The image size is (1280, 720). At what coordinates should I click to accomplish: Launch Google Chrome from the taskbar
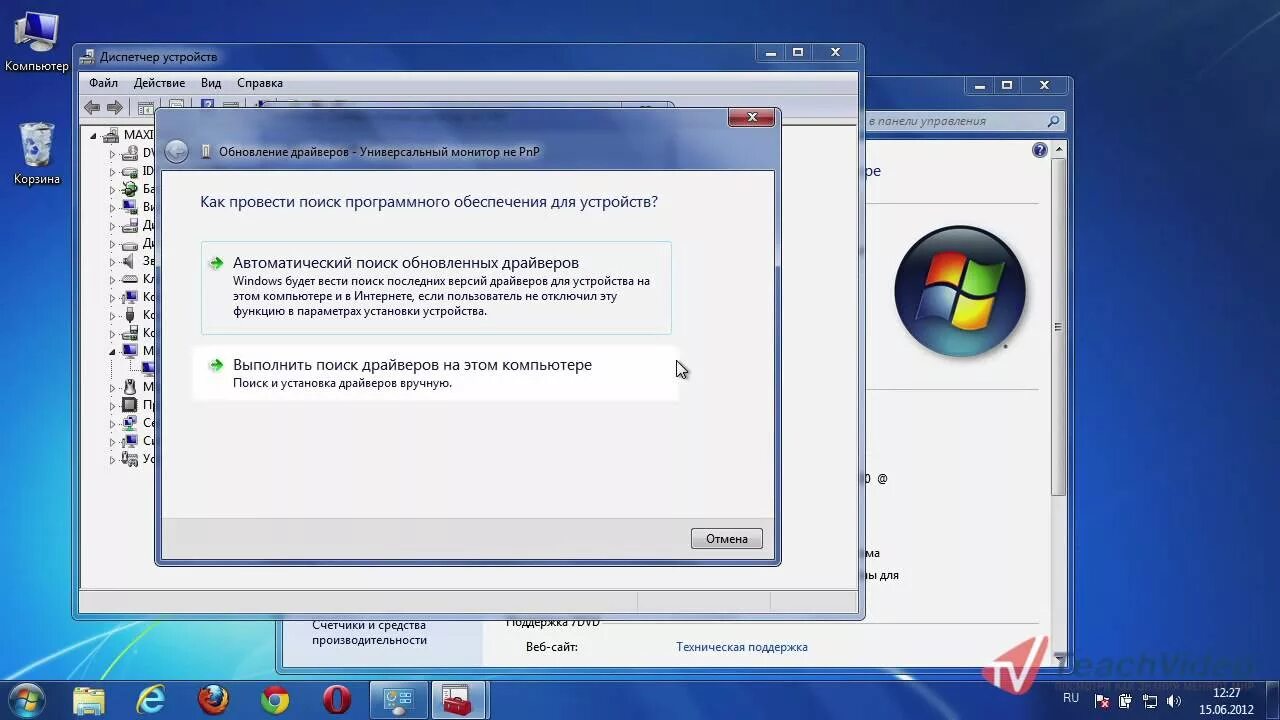click(275, 699)
